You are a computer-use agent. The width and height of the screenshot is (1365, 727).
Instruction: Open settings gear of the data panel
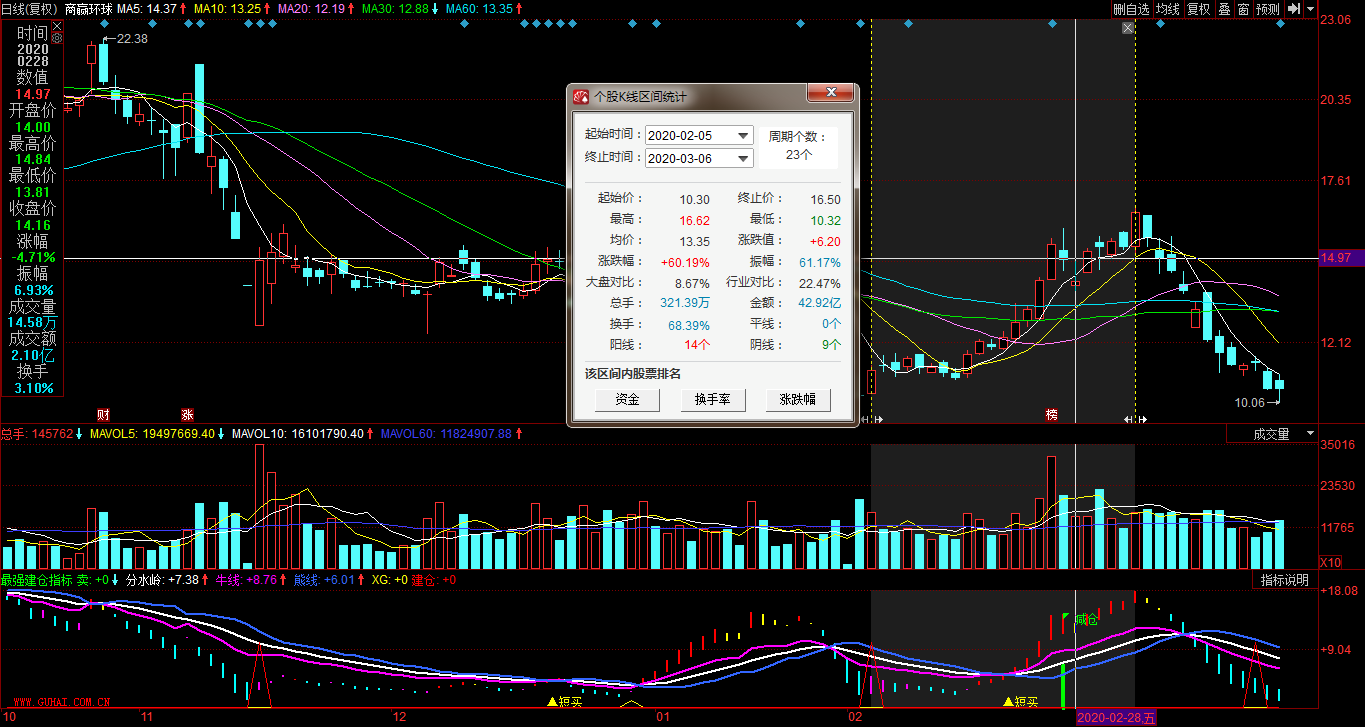click(x=56, y=39)
